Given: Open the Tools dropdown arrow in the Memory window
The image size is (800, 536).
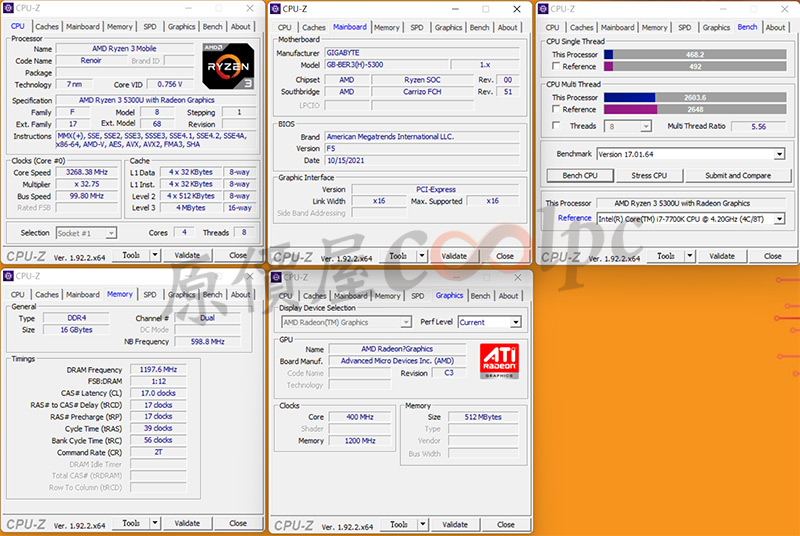Looking at the screenshot, I should pos(155,523).
